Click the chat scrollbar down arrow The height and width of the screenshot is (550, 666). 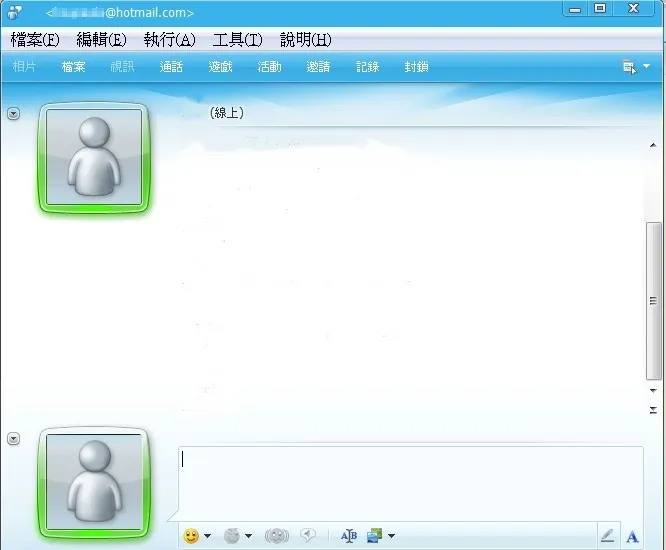[x=653, y=390]
